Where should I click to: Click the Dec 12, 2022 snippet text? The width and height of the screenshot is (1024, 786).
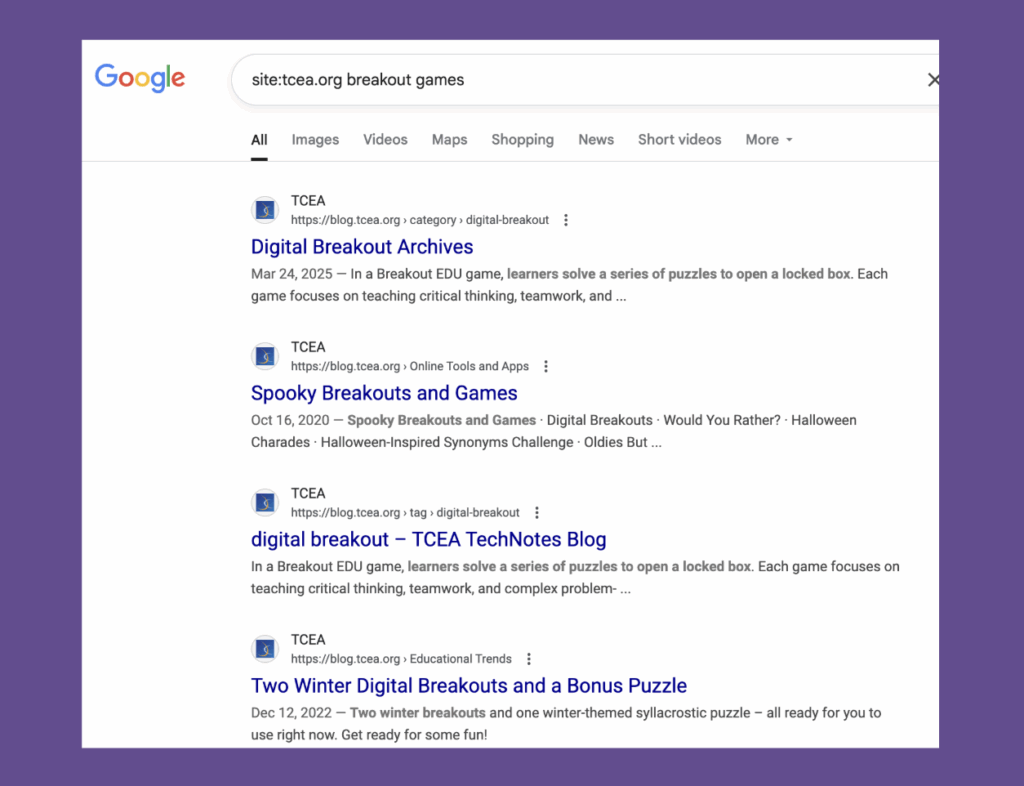[566, 723]
